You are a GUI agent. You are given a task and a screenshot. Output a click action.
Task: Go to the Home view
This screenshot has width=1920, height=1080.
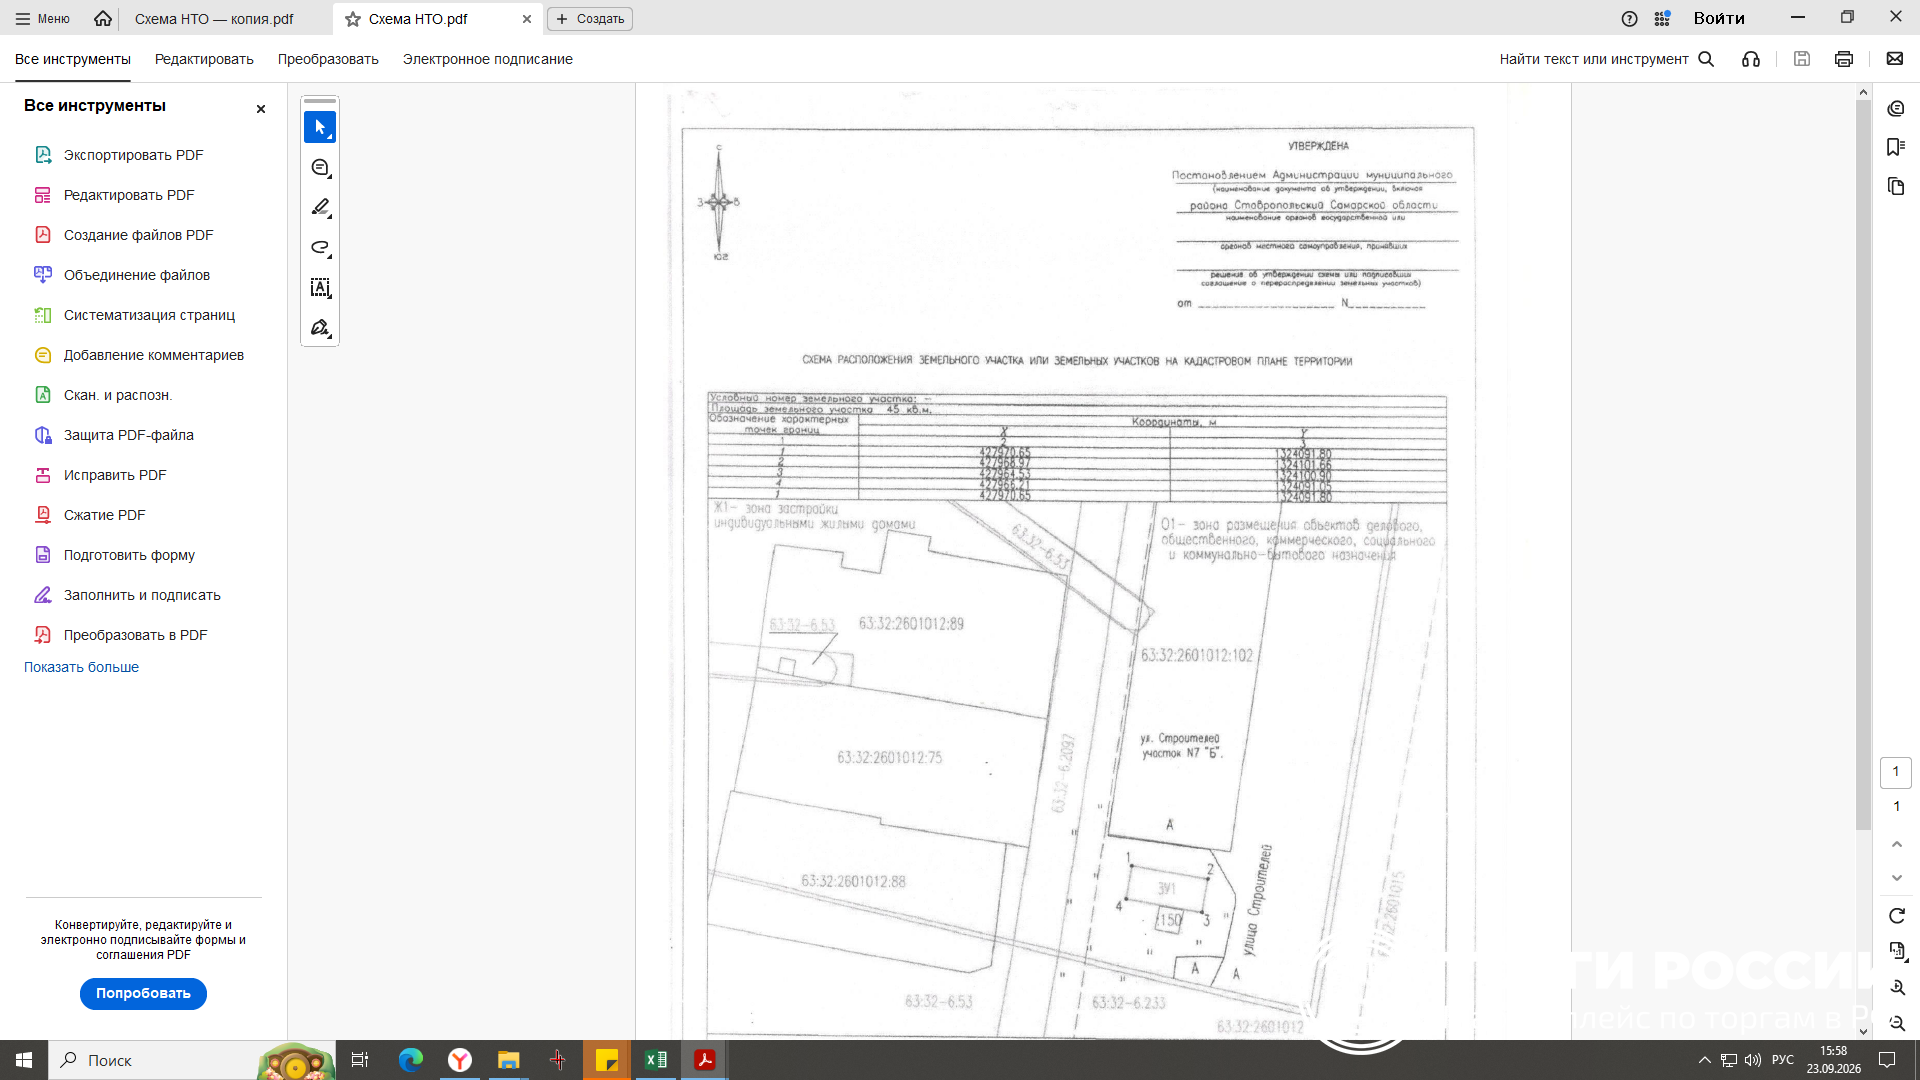[x=103, y=19]
